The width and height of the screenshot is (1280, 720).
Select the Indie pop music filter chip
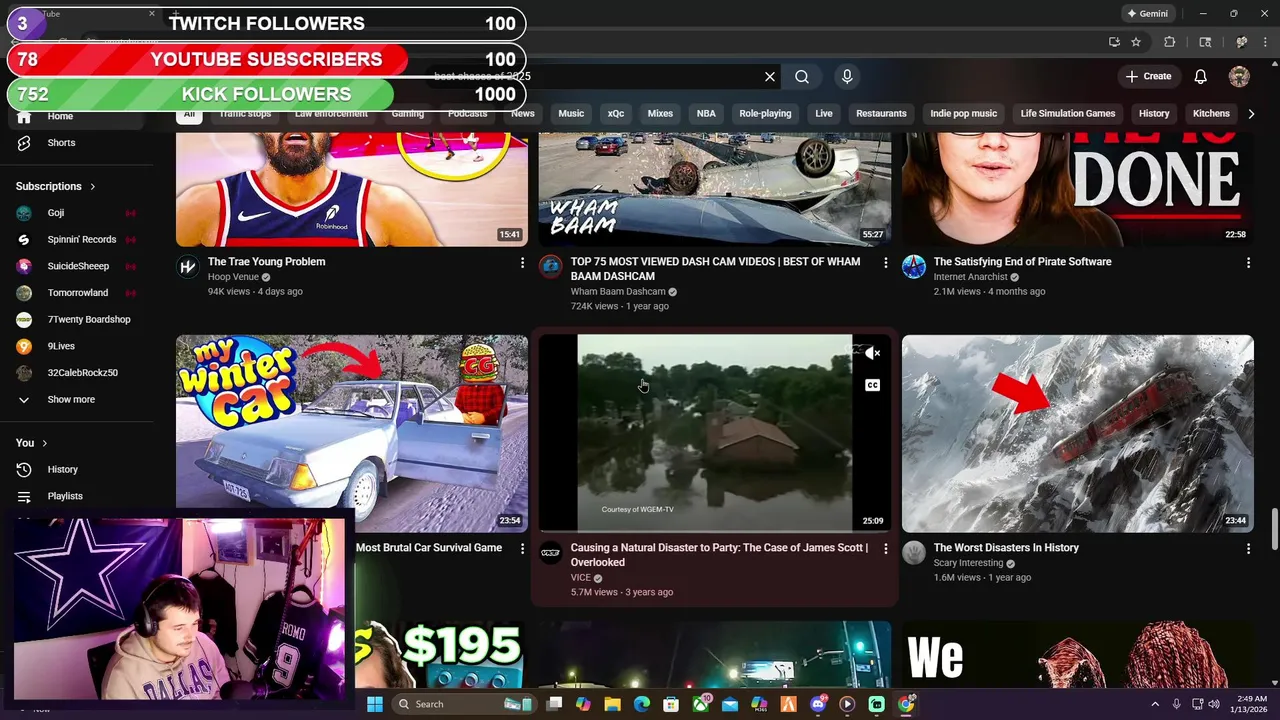pos(964,114)
